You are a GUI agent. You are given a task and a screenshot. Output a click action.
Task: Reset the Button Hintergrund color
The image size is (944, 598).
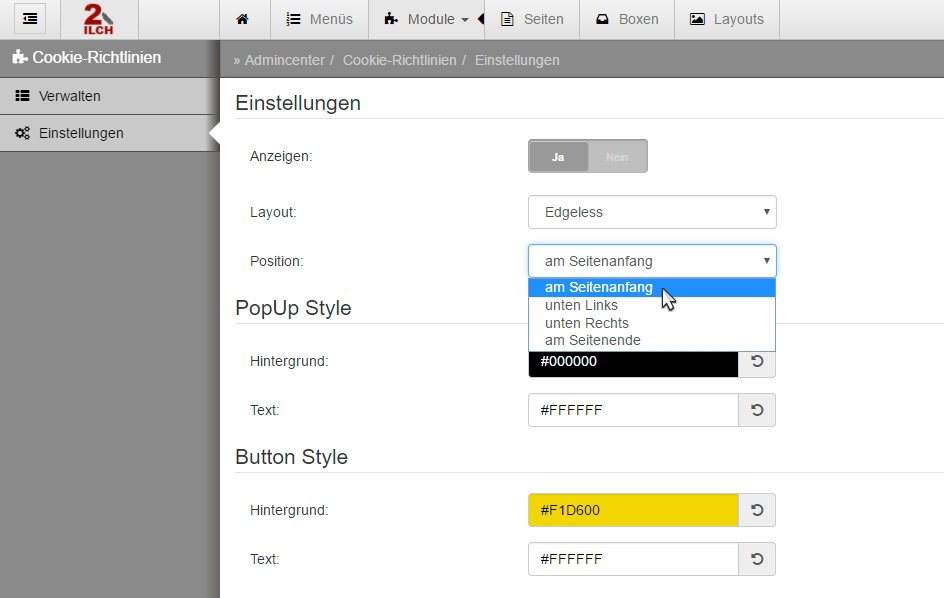click(757, 510)
